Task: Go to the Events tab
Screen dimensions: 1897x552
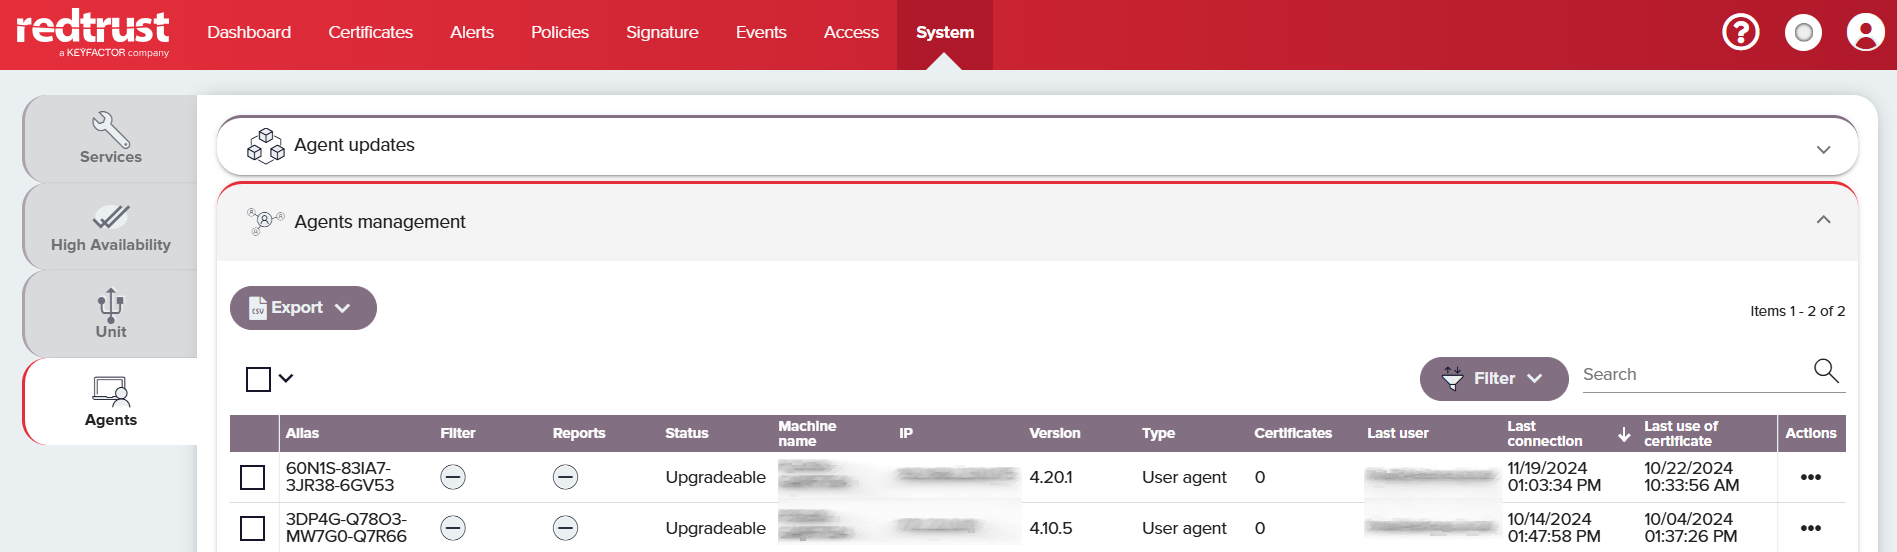Action: [761, 32]
